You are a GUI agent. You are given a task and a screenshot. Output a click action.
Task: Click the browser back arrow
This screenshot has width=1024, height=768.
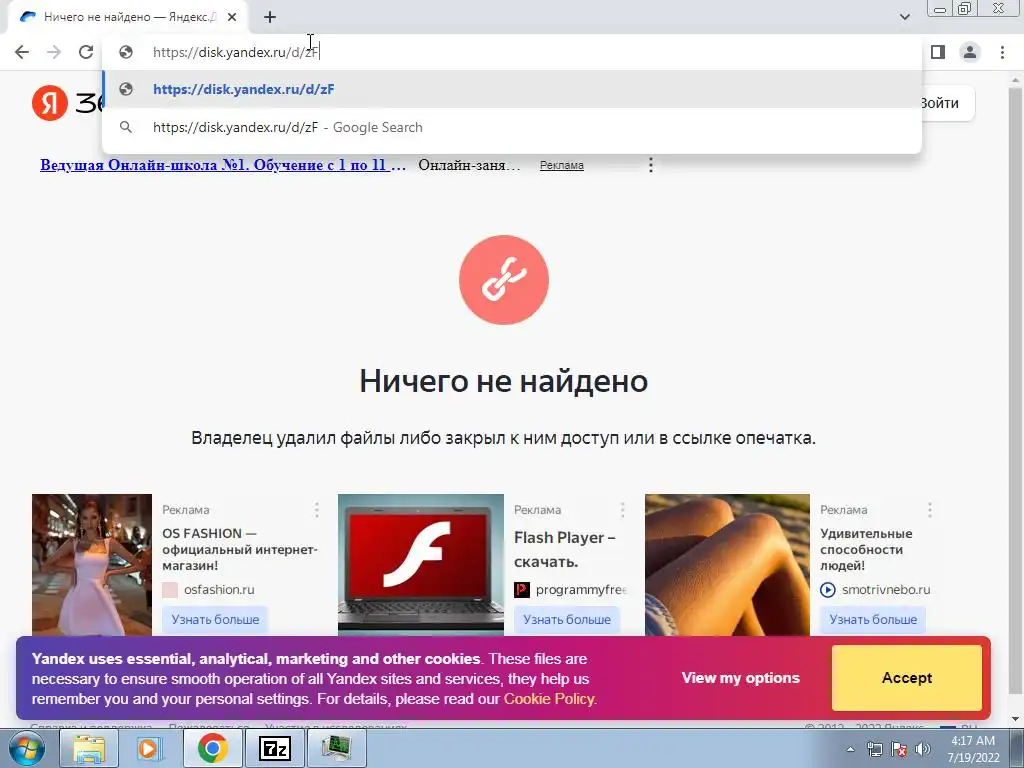pos(22,52)
